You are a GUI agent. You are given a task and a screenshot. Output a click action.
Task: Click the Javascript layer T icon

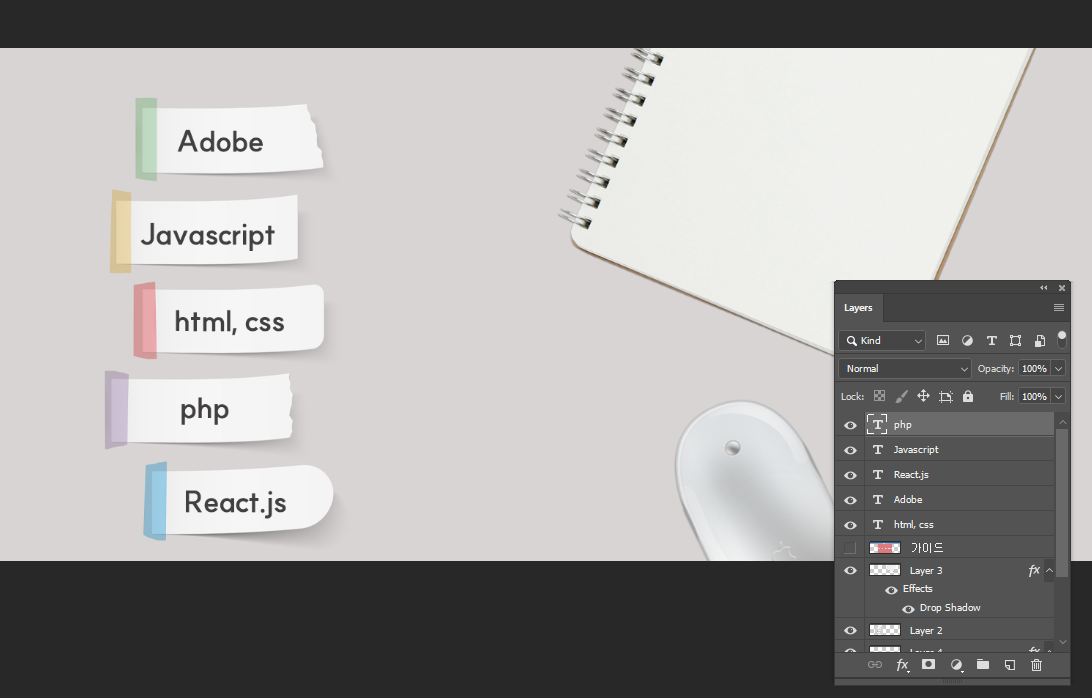[878, 449]
